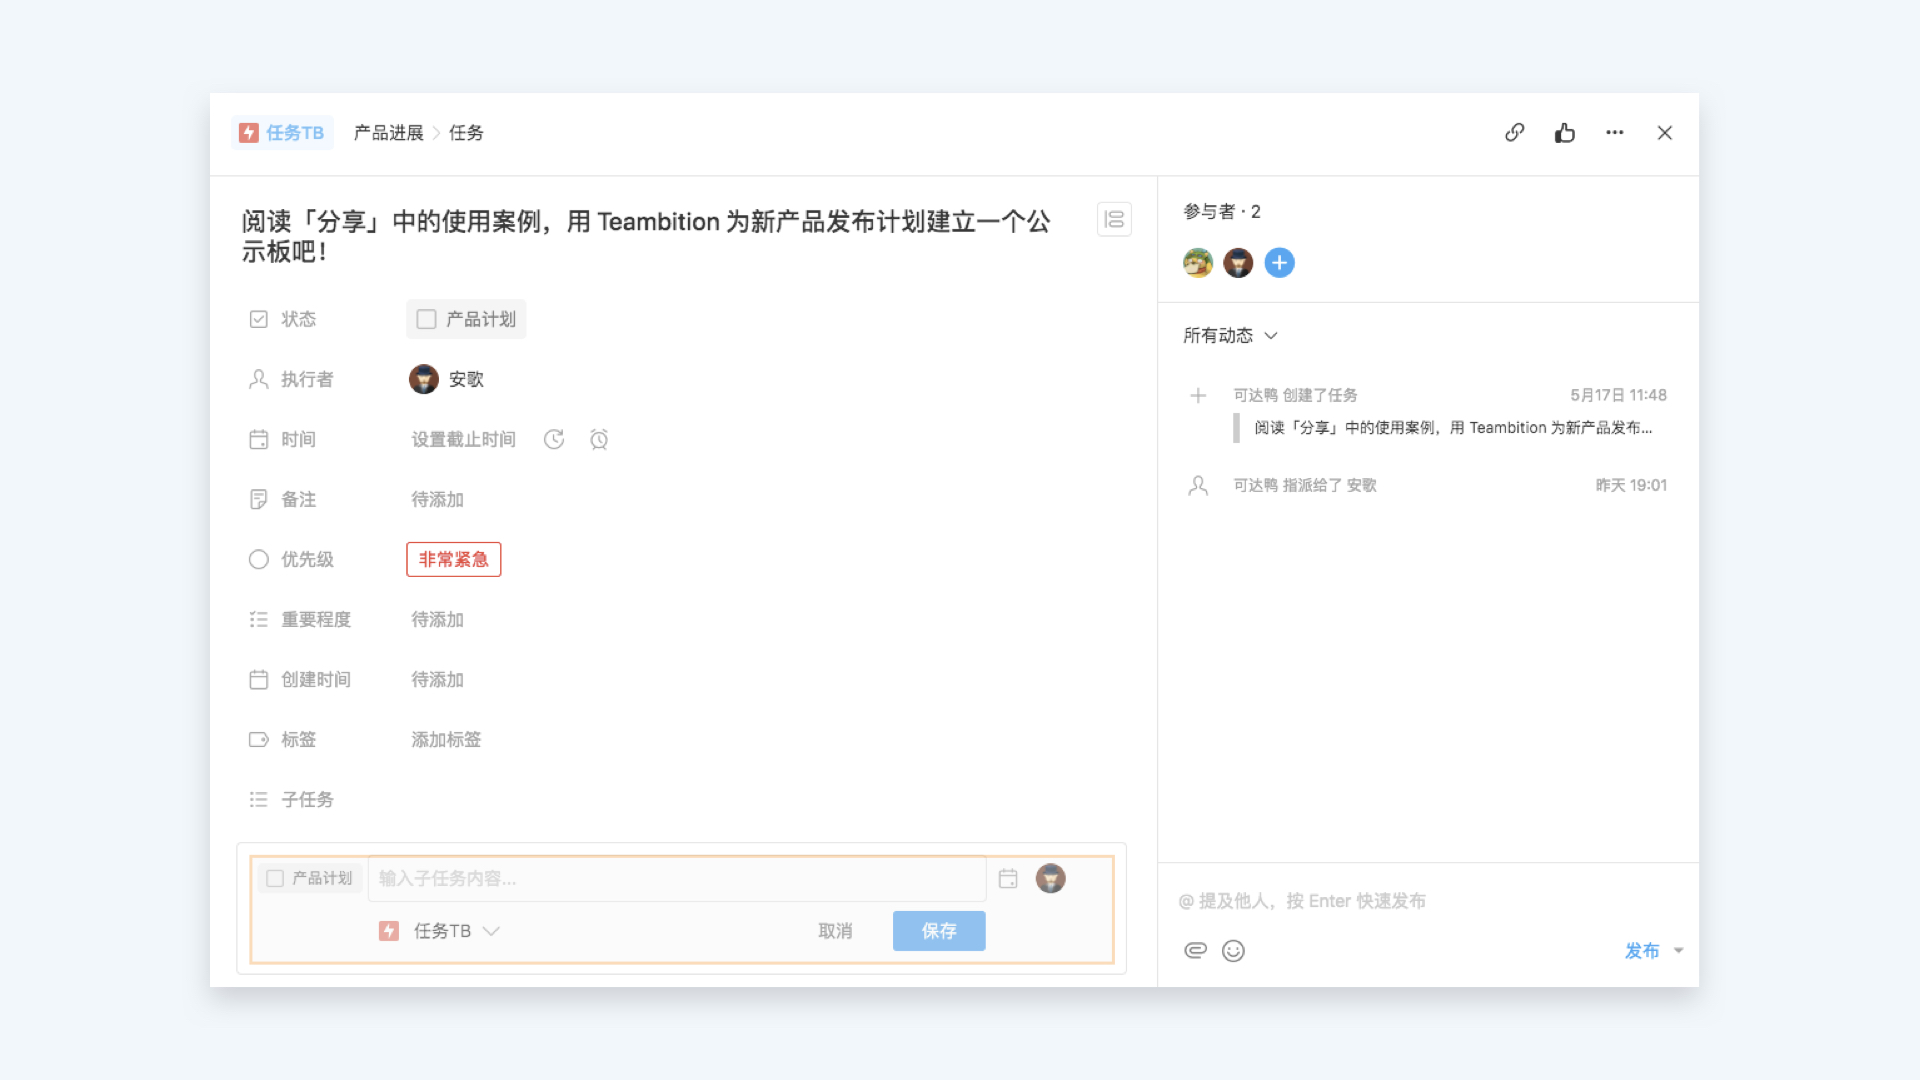Publish comment with 发布

(x=1641, y=950)
